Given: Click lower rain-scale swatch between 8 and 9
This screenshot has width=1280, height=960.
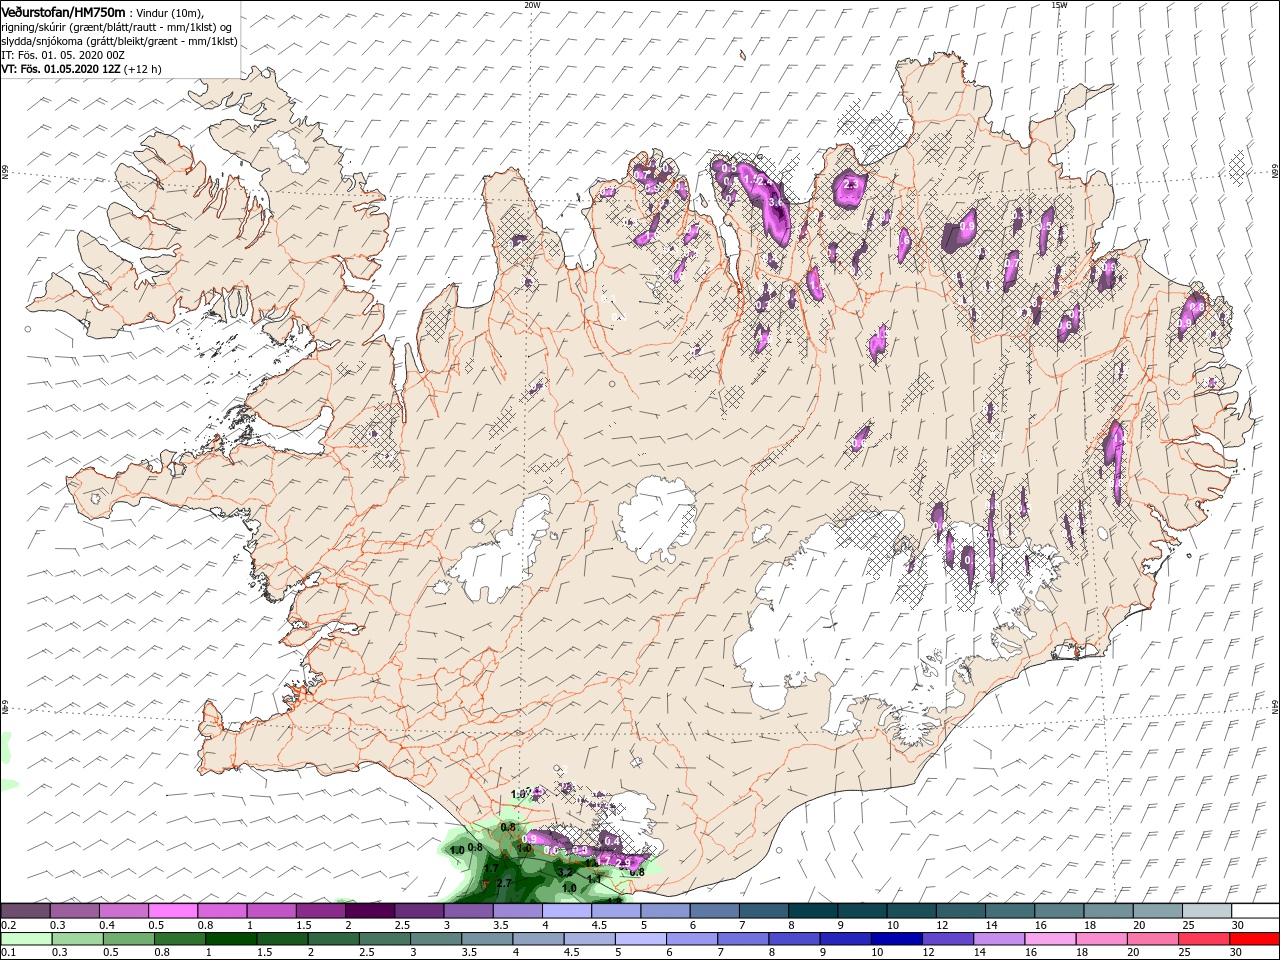Looking at the screenshot, I should click(x=794, y=939).
